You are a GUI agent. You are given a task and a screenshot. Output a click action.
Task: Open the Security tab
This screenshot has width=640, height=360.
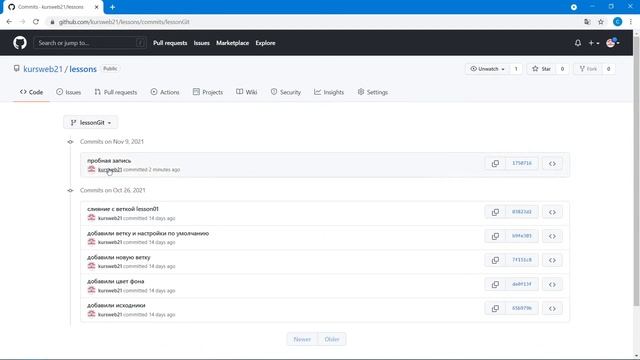[286, 92]
